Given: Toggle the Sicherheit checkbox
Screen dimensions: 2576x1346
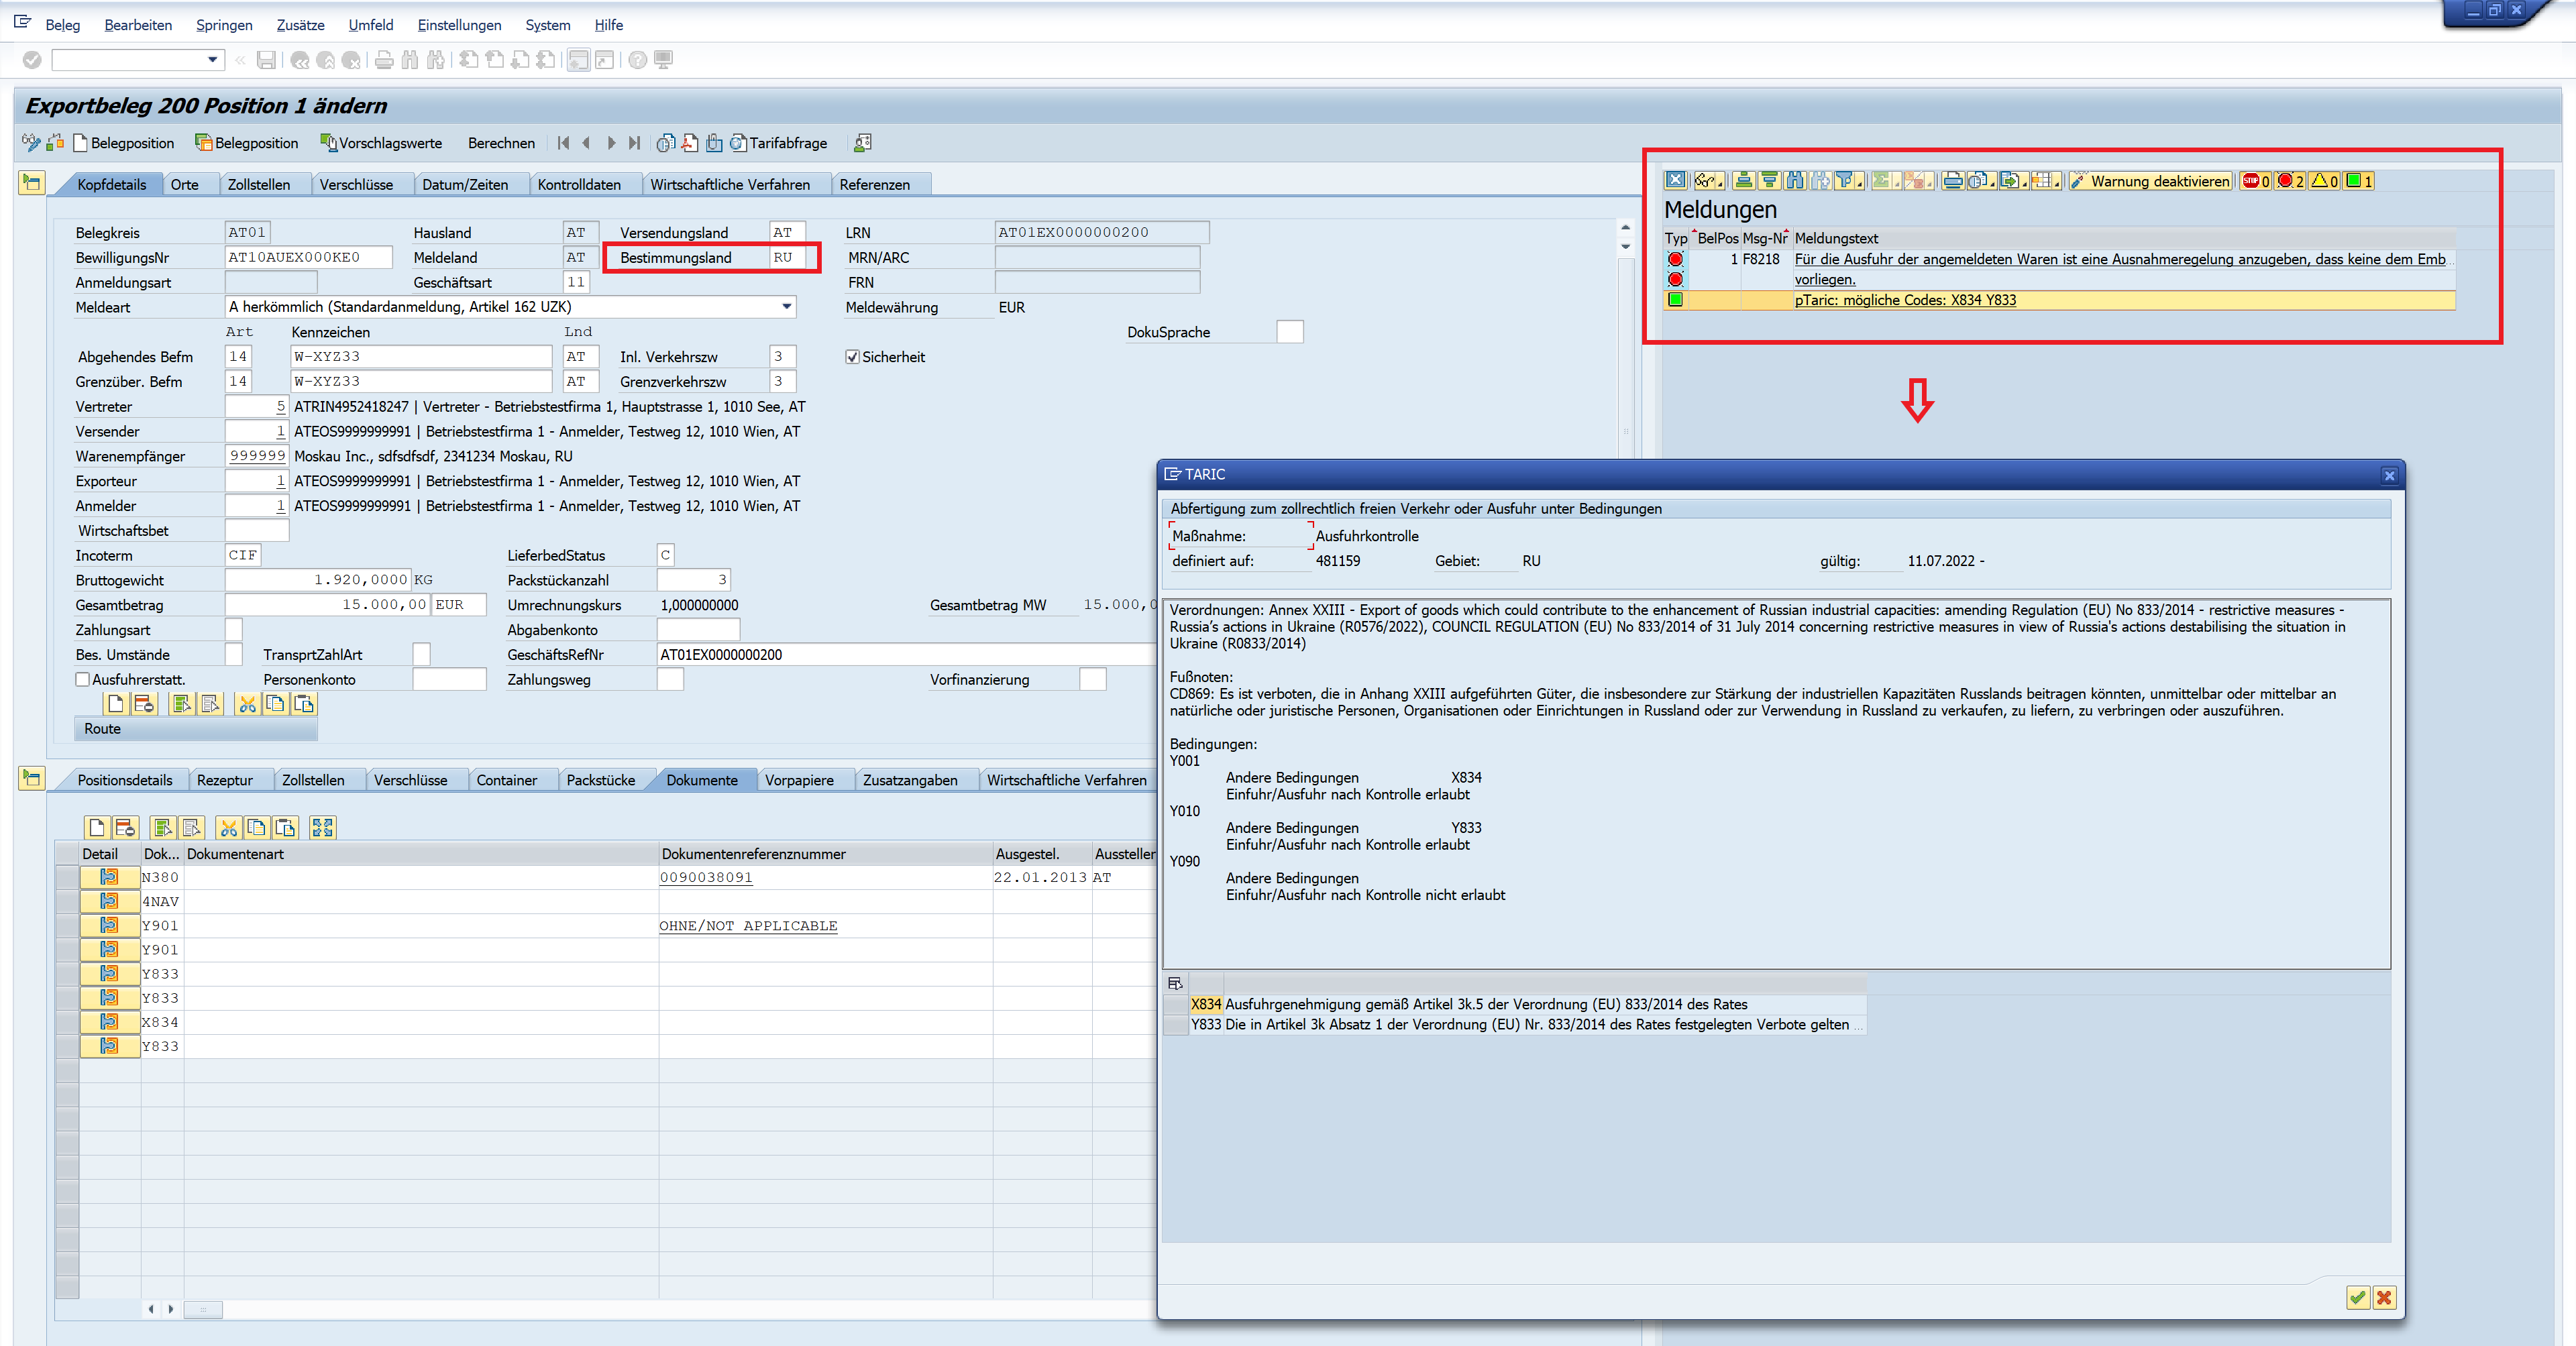Looking at the screenshot, I should pyautogui.click(x=853, y=357).
